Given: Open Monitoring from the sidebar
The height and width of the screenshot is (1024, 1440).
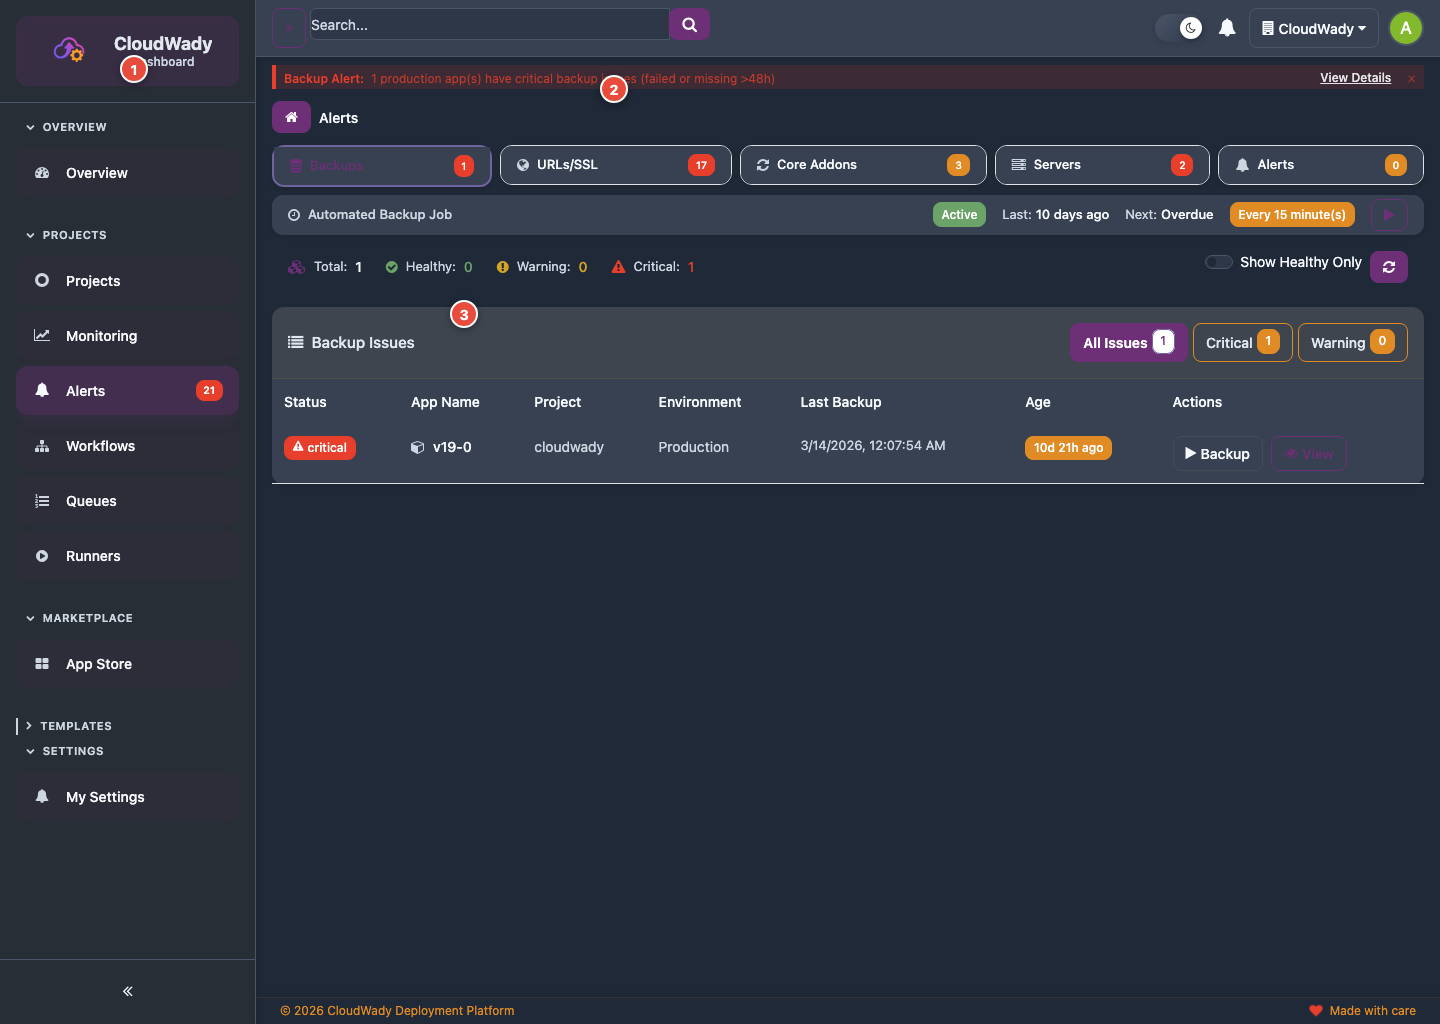Looking at the screenshot, I should pos(100,335).
